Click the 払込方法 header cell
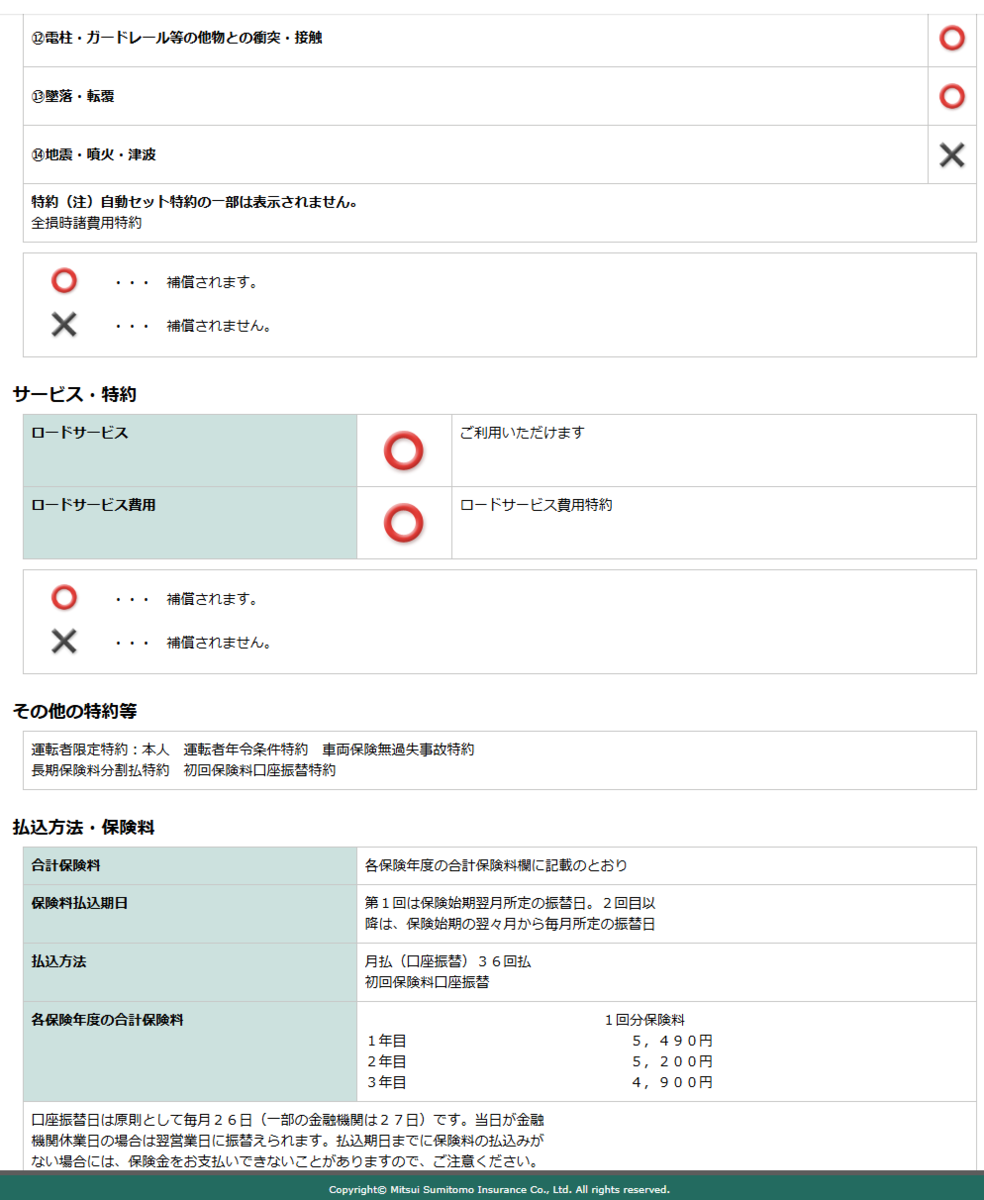This screenshot has height=1200, width=984. point(190,972)
